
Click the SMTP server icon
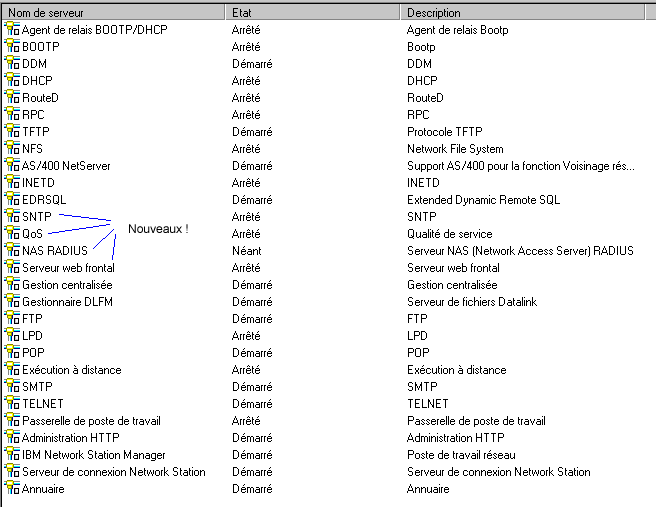[12, 387]
